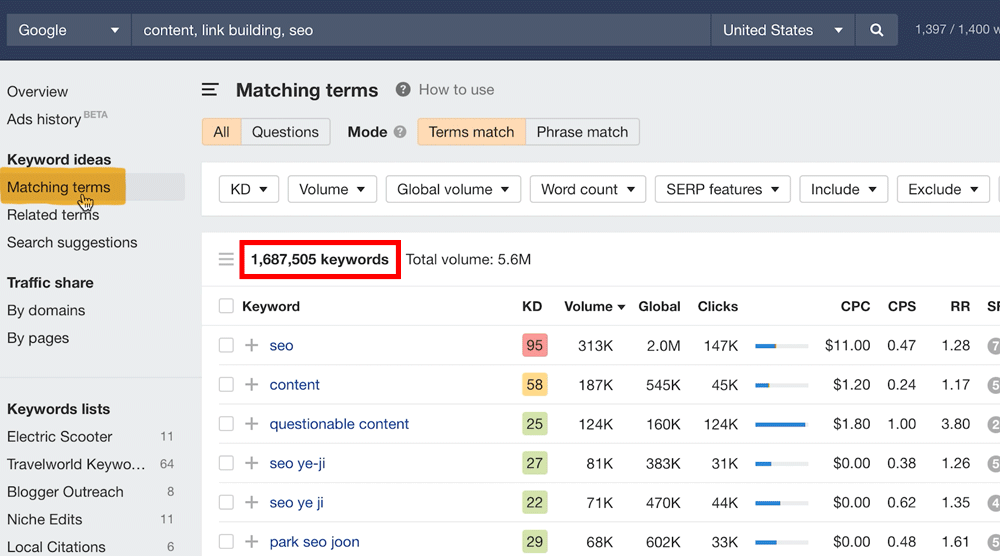Click the list icon beside keyword count
This screenshot has width=1000, height=556.
(x=226, y=260)
